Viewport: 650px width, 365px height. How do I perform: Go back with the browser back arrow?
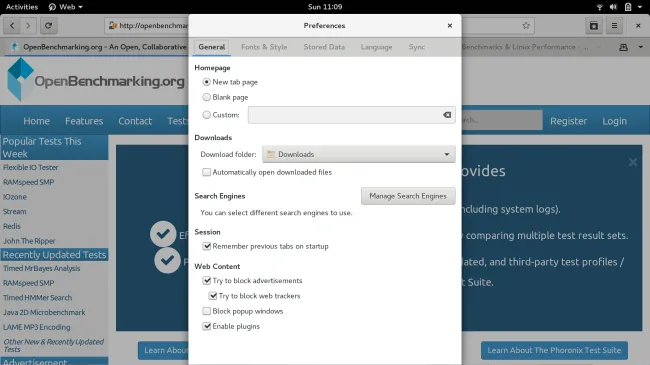click(x=12, y=26)
